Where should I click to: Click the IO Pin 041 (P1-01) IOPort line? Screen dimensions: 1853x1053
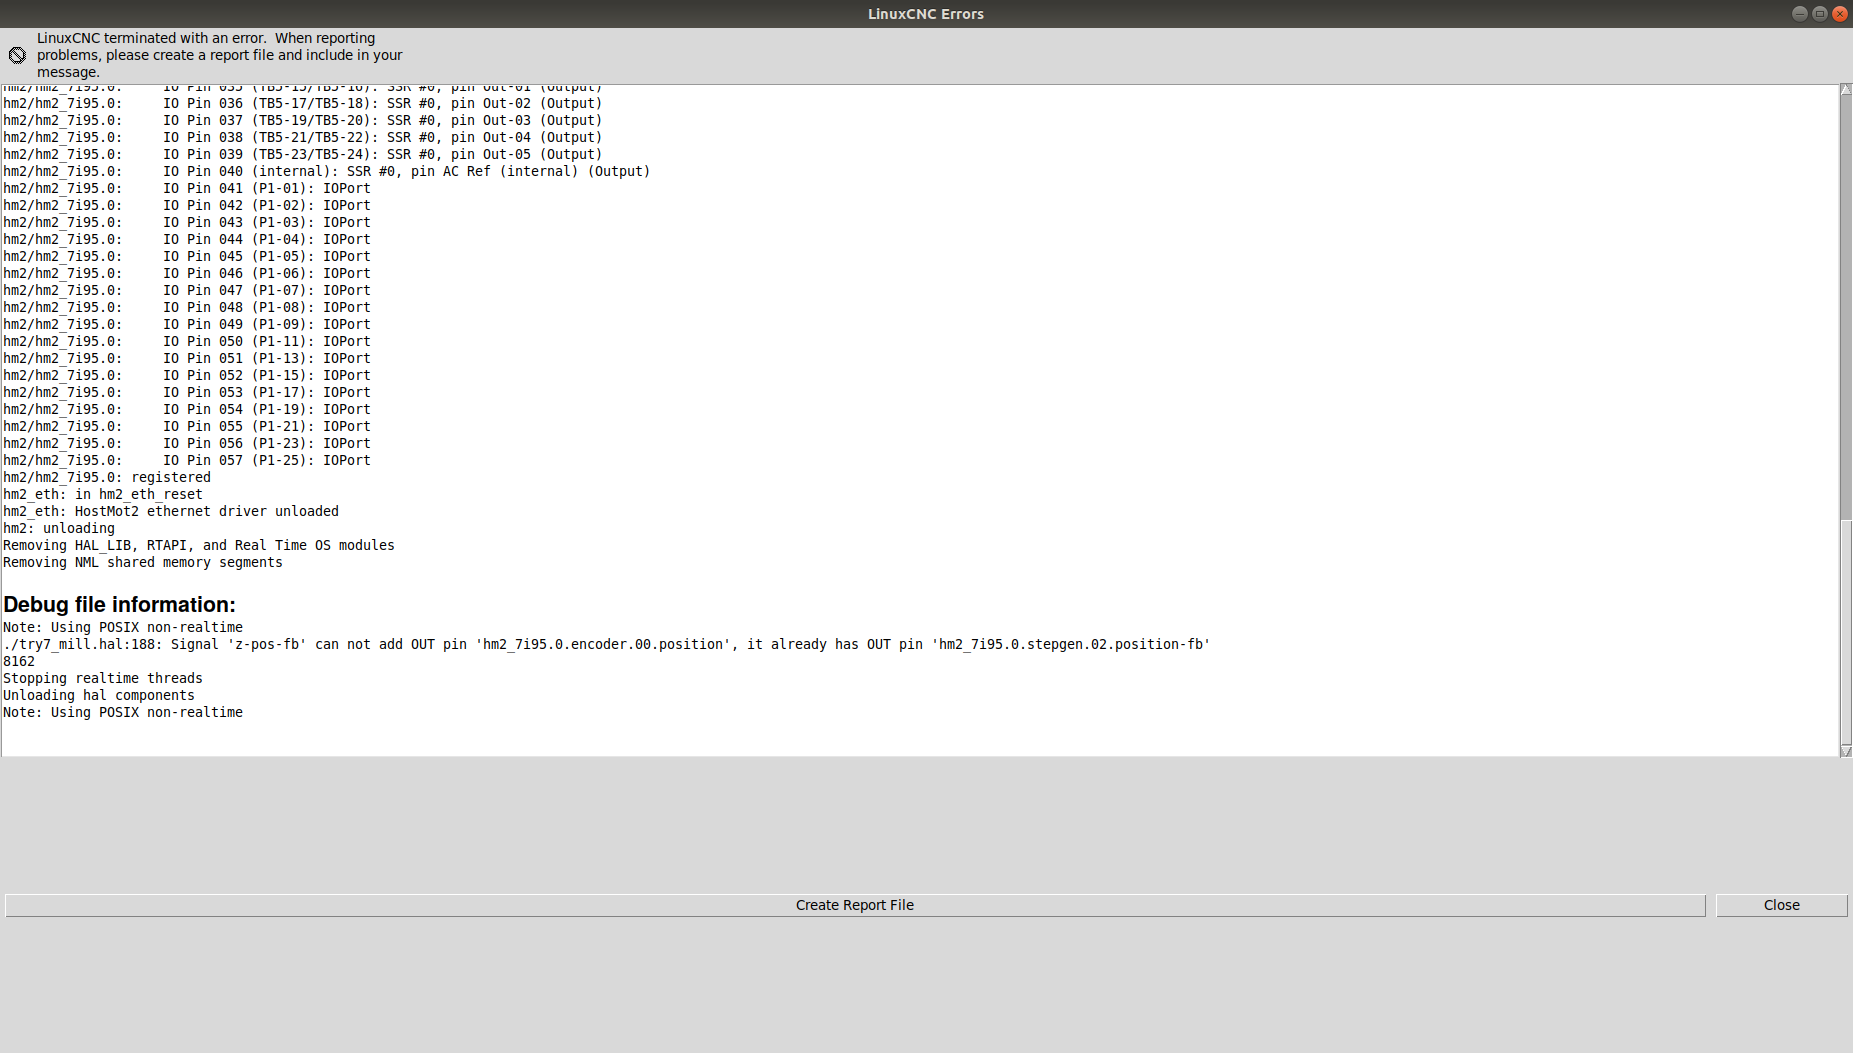(x=187, y=188)
